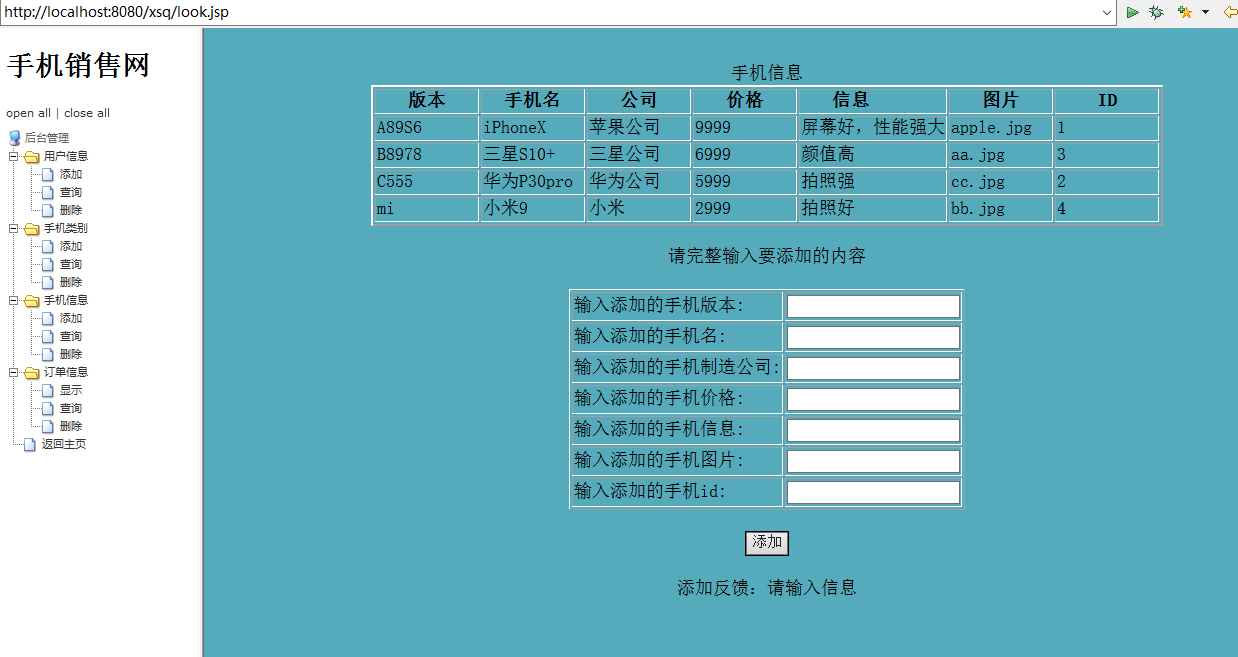1238x657 pixels.
Task: Open 删除 under 用户信息
Action: pyautogui.click(x=71, y=210)
